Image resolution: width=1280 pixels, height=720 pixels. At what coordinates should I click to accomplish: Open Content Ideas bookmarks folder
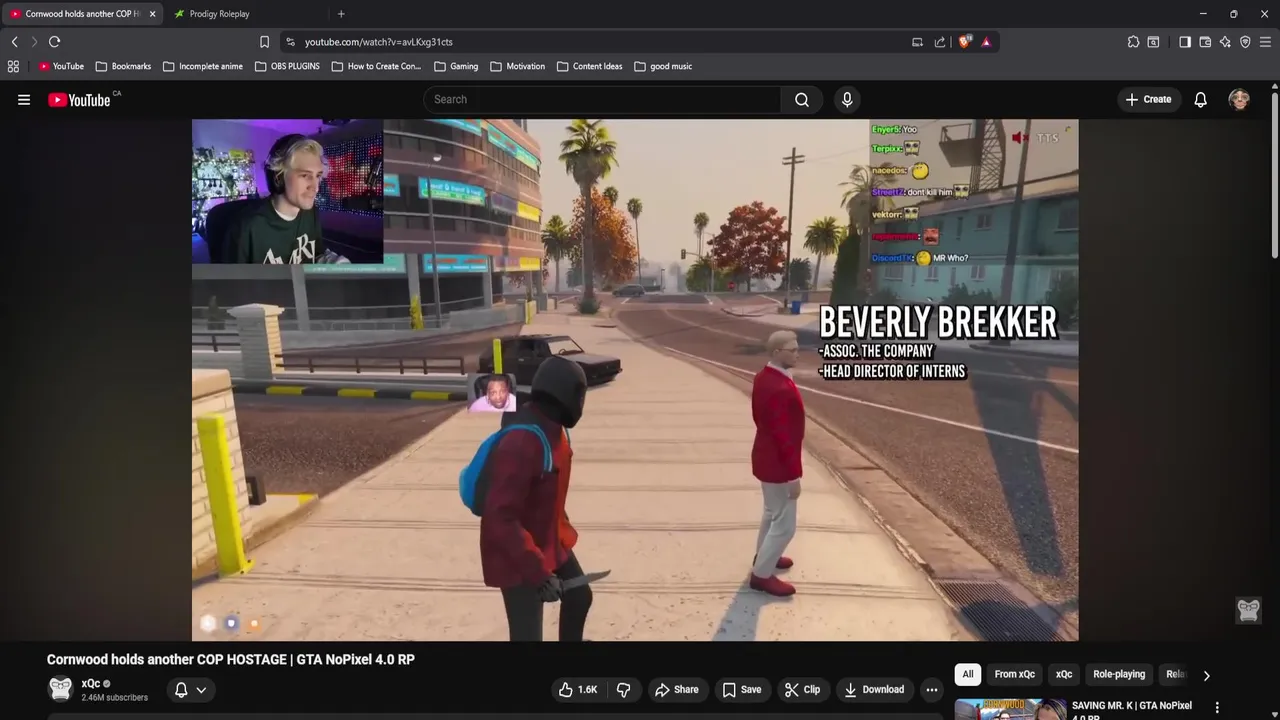tap(589, 66)
